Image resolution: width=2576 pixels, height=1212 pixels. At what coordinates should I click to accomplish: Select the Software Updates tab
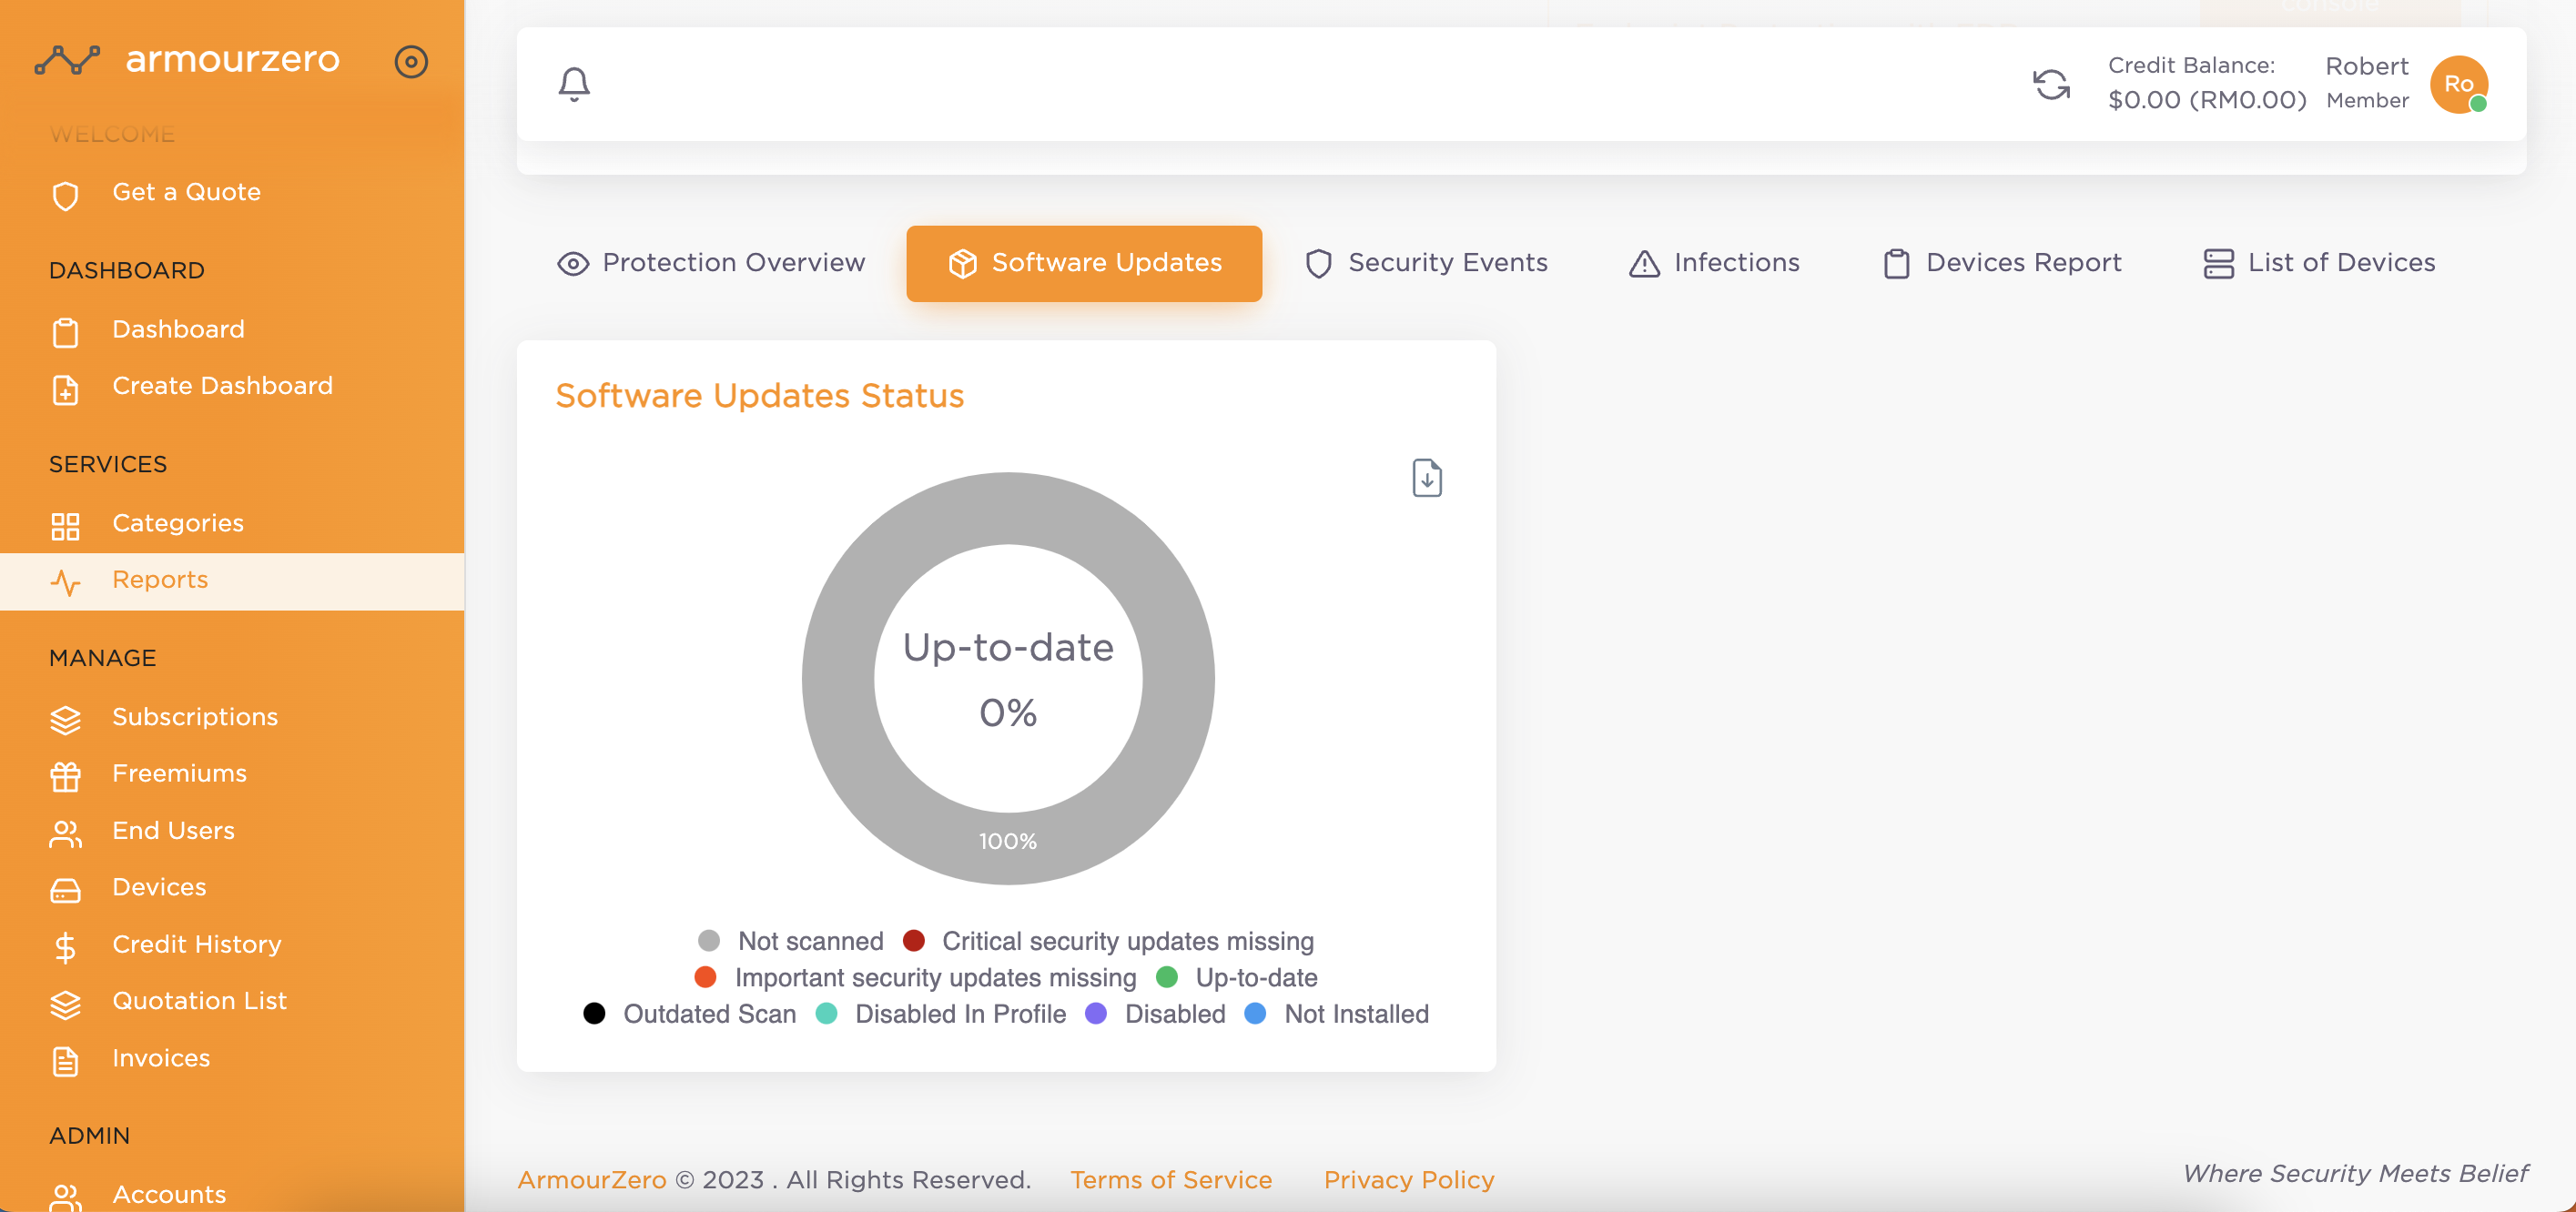[x=1084, y=263]
